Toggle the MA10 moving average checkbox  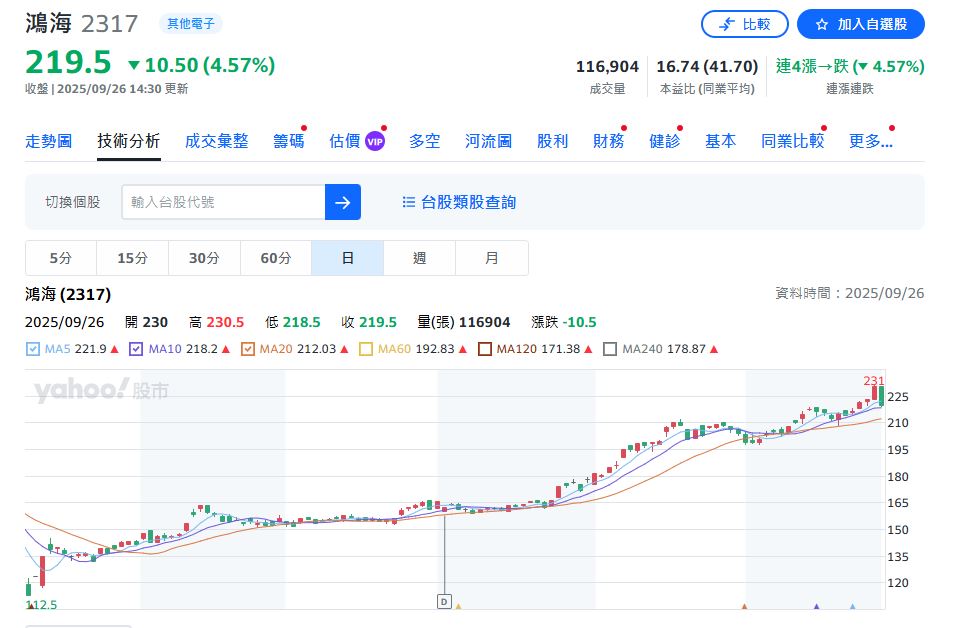point(136,349)
